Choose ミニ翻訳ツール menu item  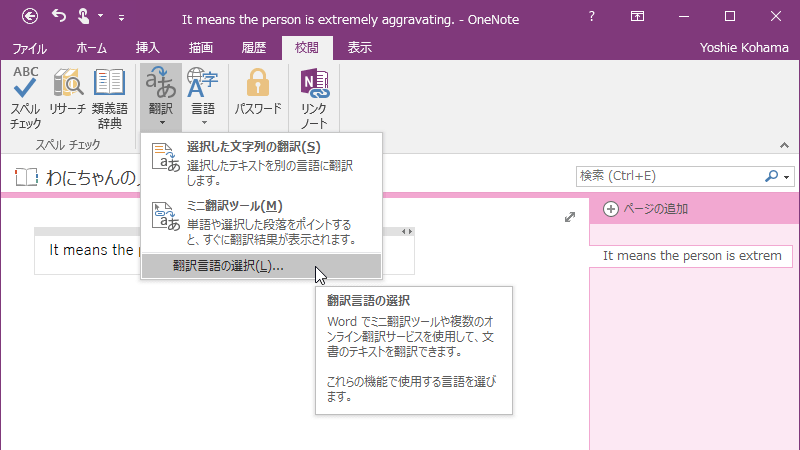point(261,222)
